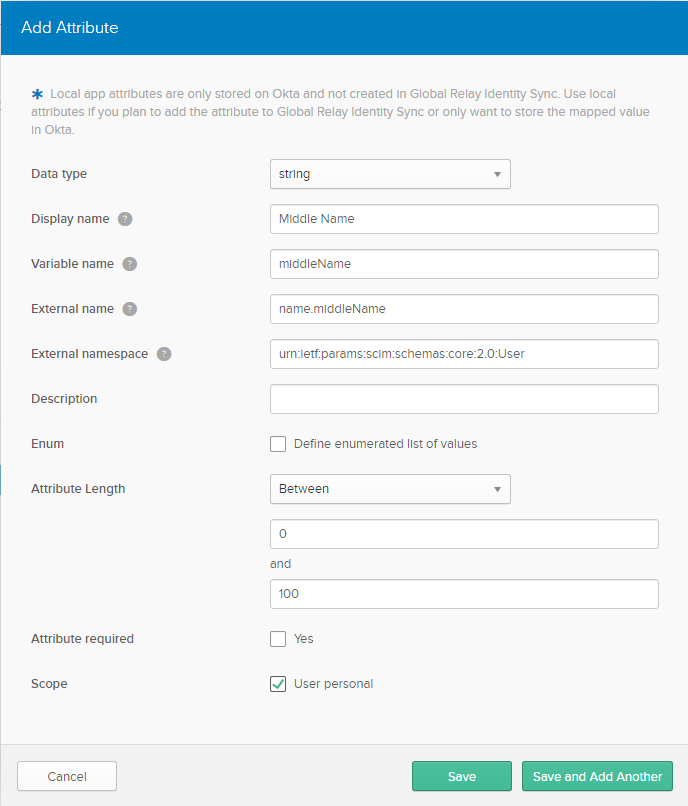
Task: Click the Variable name help icon
Action: (129, 264)
